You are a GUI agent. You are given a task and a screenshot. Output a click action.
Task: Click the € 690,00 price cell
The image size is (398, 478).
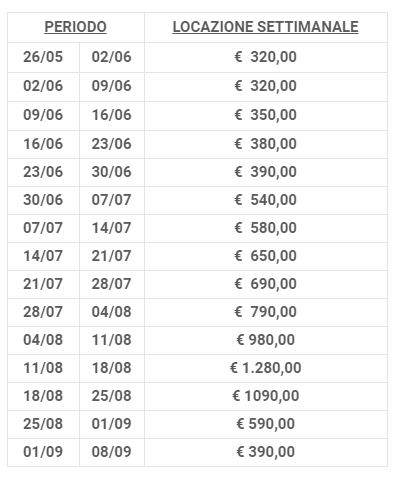pyautogui.click(x=265, y=284)
